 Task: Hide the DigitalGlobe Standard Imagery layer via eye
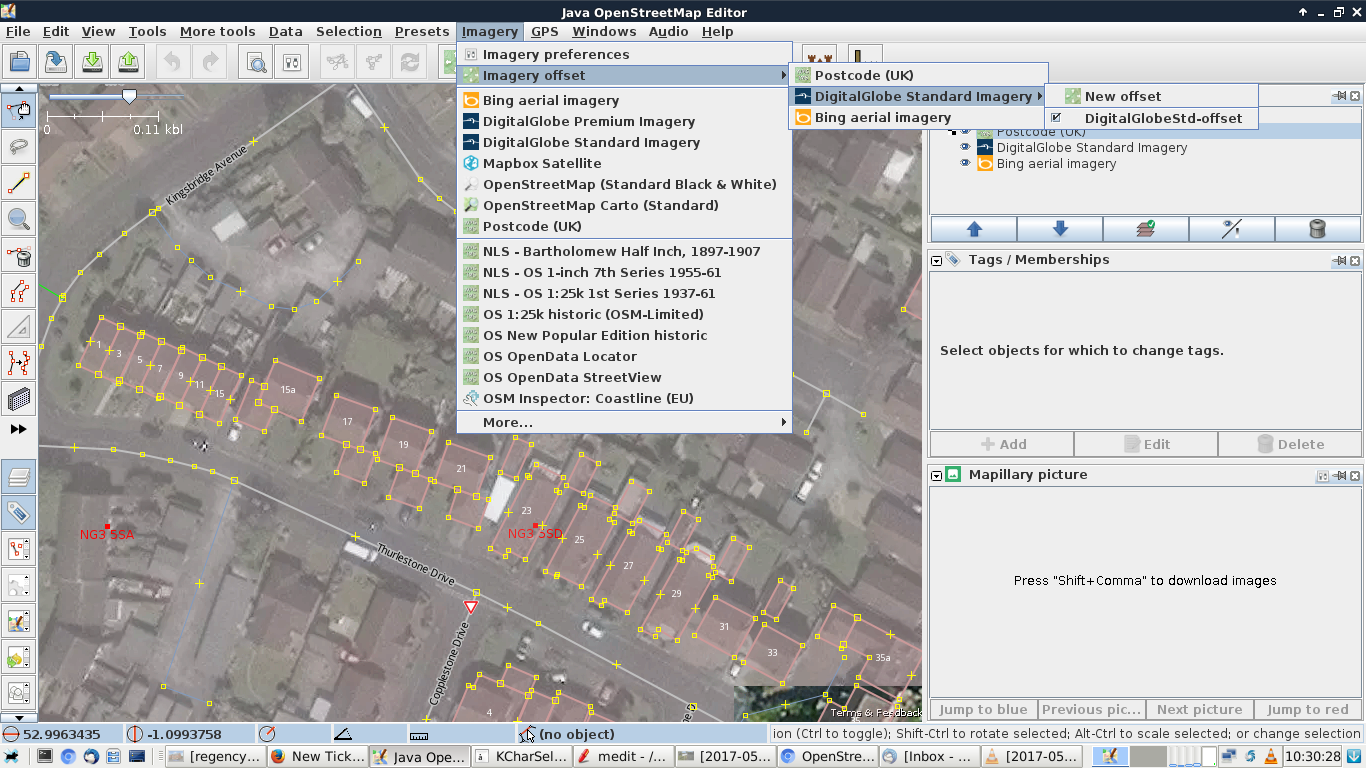pyautogui.click(x=965, y=148)
